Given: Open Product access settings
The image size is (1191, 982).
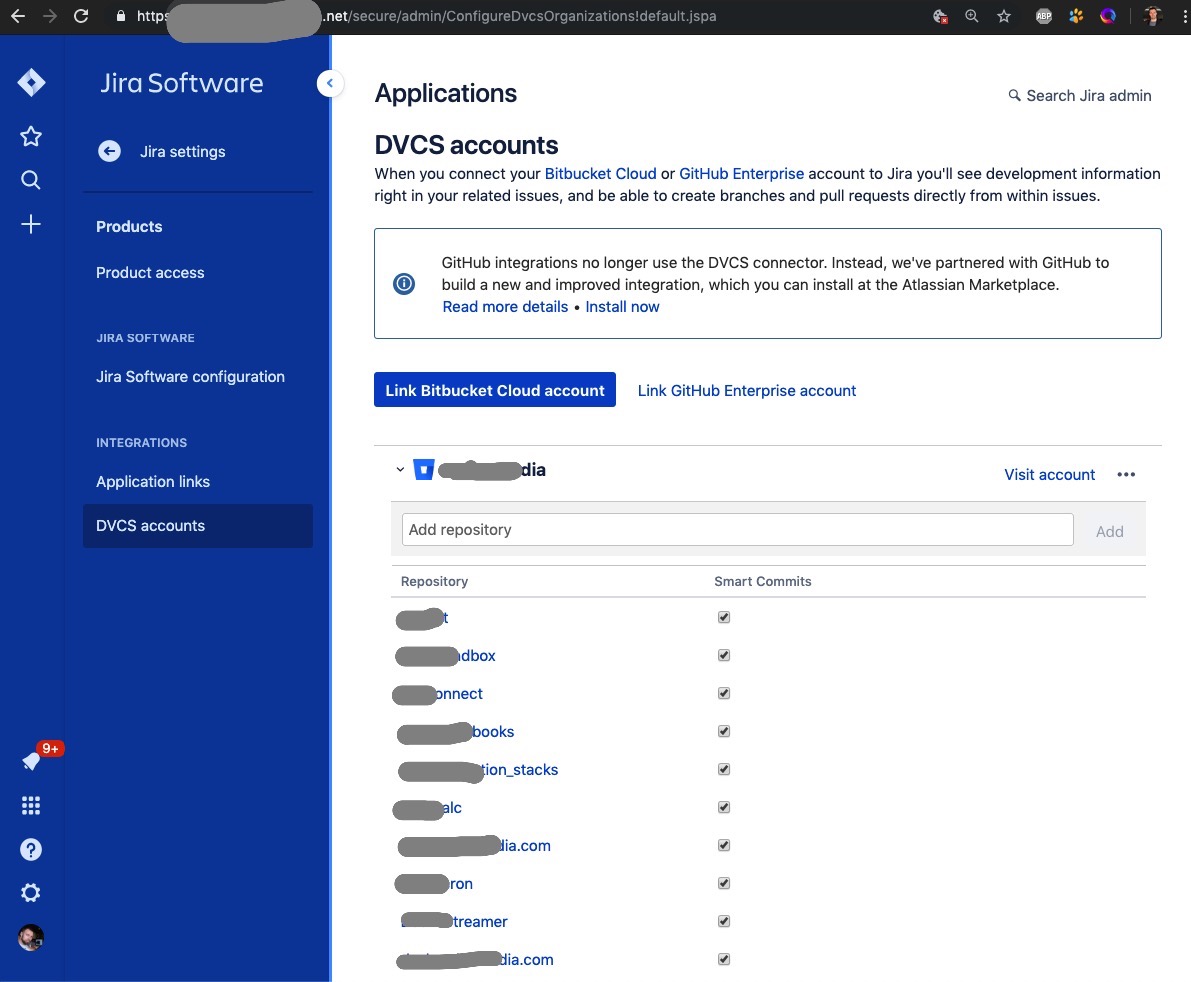Looking at the screenshot, I should coord(150,273).
